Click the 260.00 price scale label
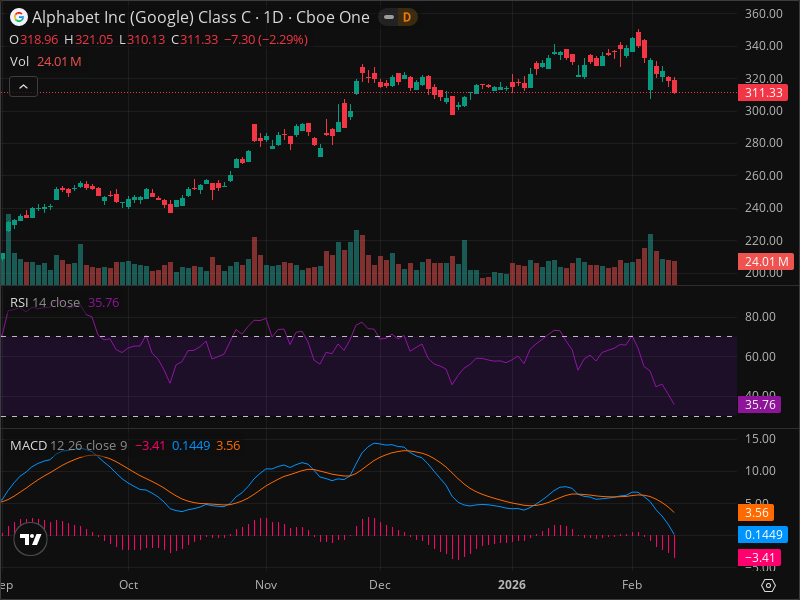This screenshot has height=600, width=800. (763, 176)
